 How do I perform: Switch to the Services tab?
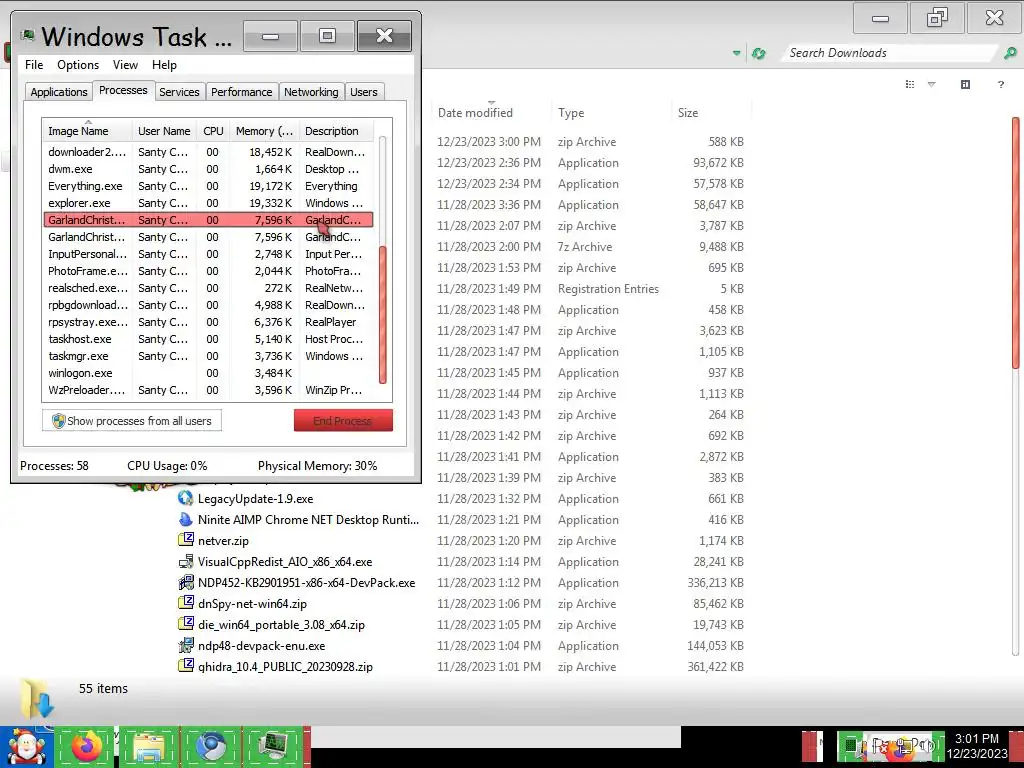179,92
